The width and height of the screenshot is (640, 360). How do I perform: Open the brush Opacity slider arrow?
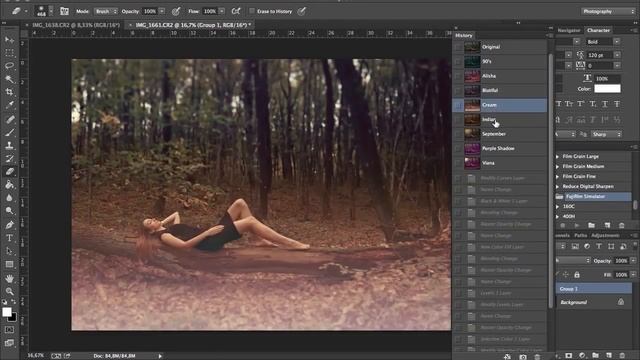click(162, 11)
